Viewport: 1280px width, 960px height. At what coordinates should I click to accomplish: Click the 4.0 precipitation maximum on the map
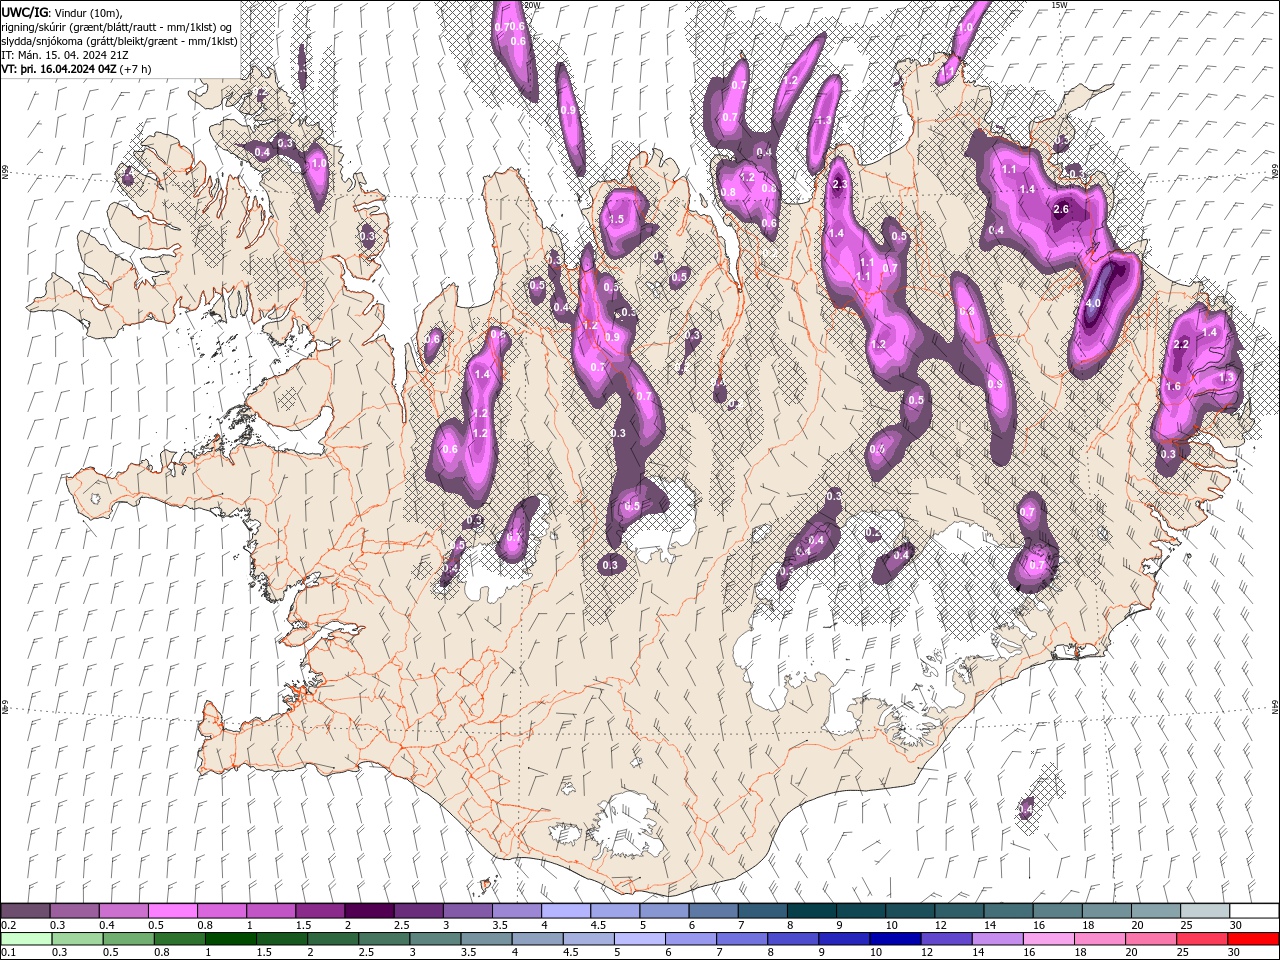1092,303
